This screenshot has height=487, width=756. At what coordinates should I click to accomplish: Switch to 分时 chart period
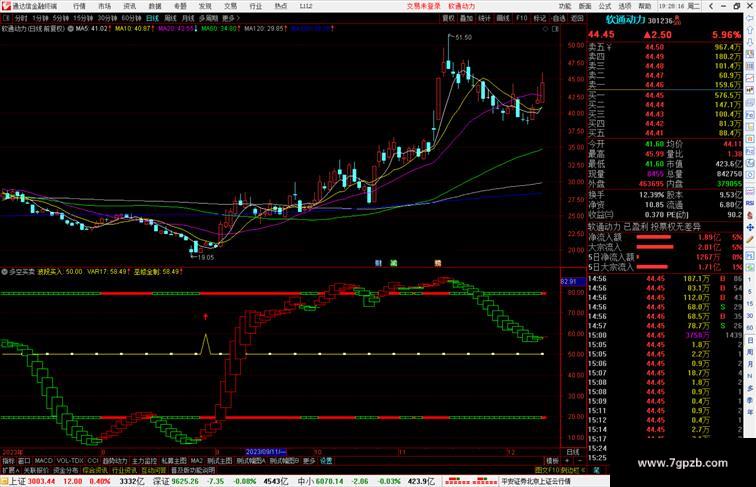[x=21, y=18]
